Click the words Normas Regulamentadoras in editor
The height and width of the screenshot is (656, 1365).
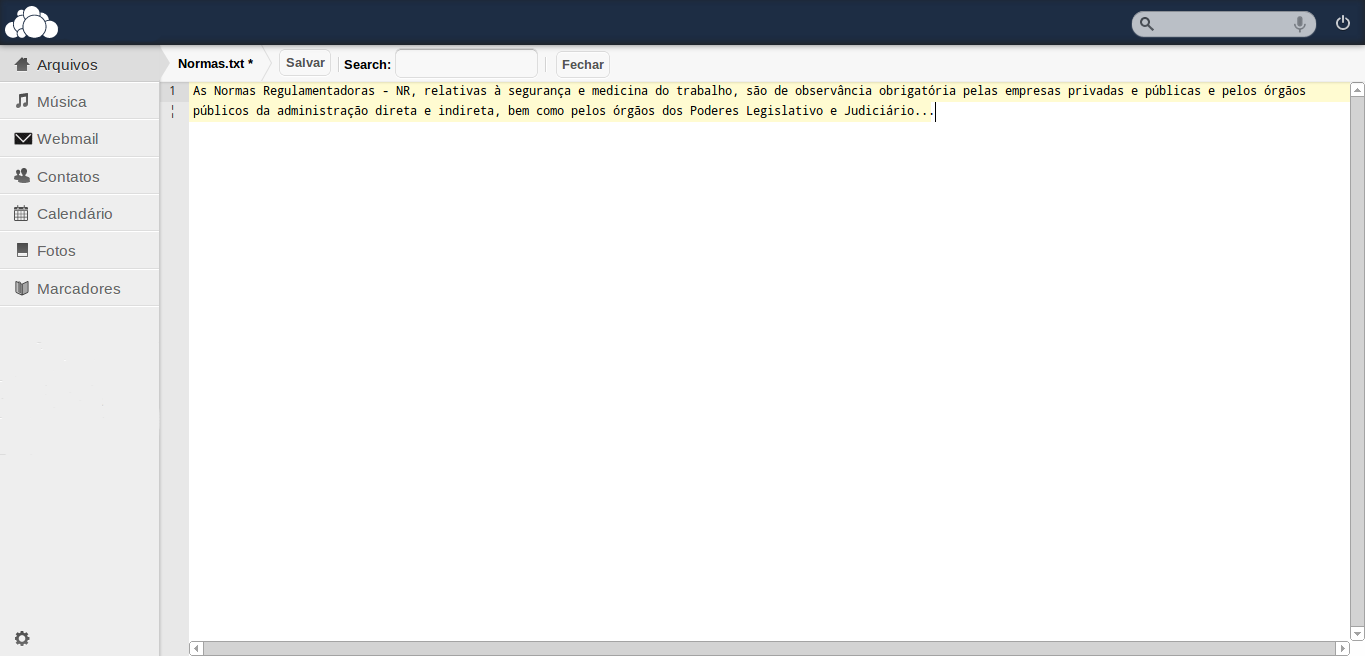click(294, 91)
